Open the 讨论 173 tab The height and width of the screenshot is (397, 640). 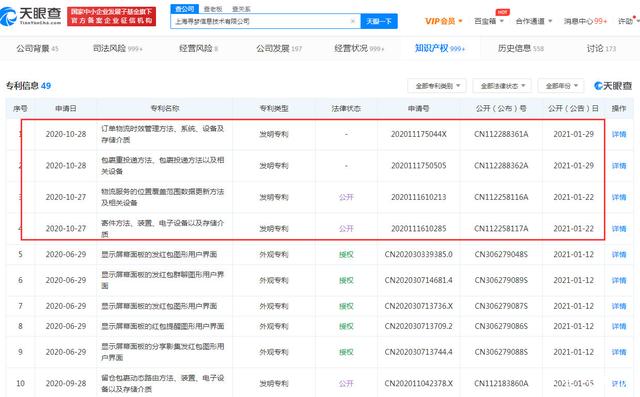tap(601, 49)
